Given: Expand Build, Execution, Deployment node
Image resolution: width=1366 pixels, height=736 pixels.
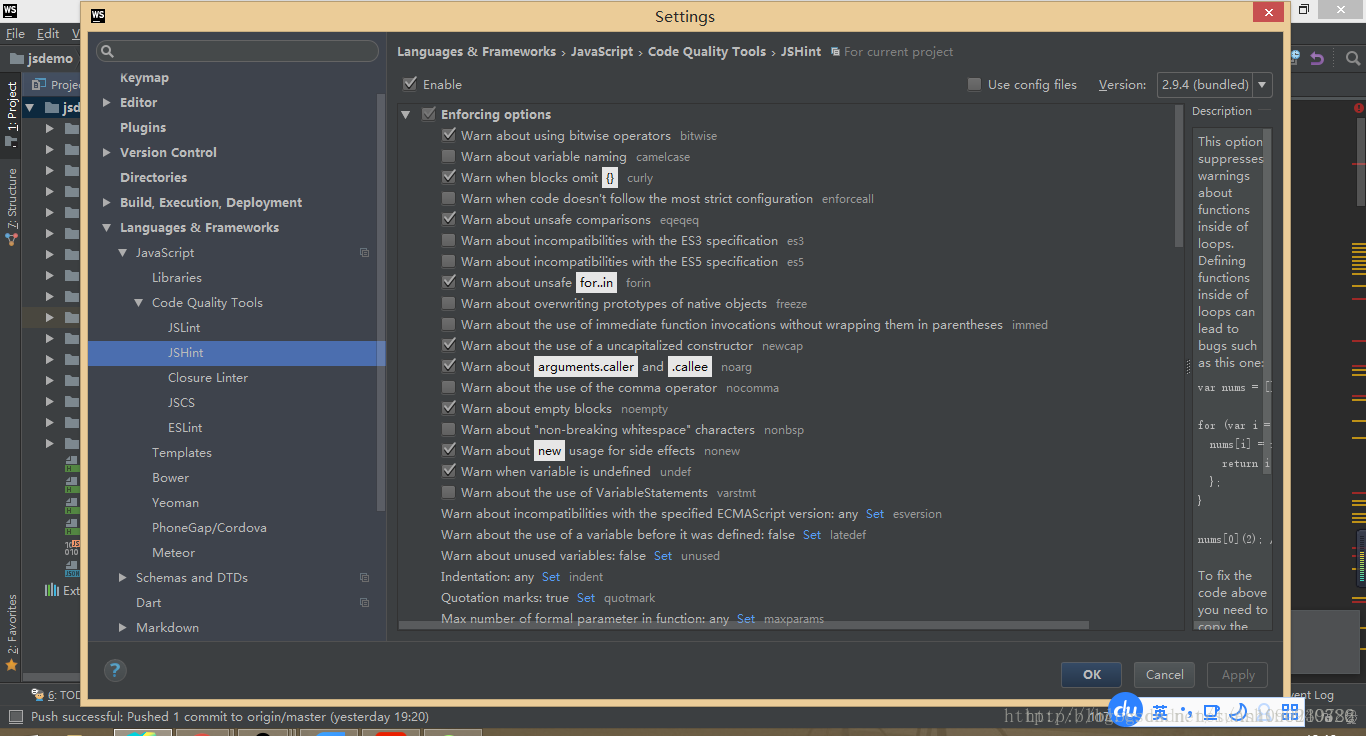Looking at the screenshot, I should [x=107, y=202].
